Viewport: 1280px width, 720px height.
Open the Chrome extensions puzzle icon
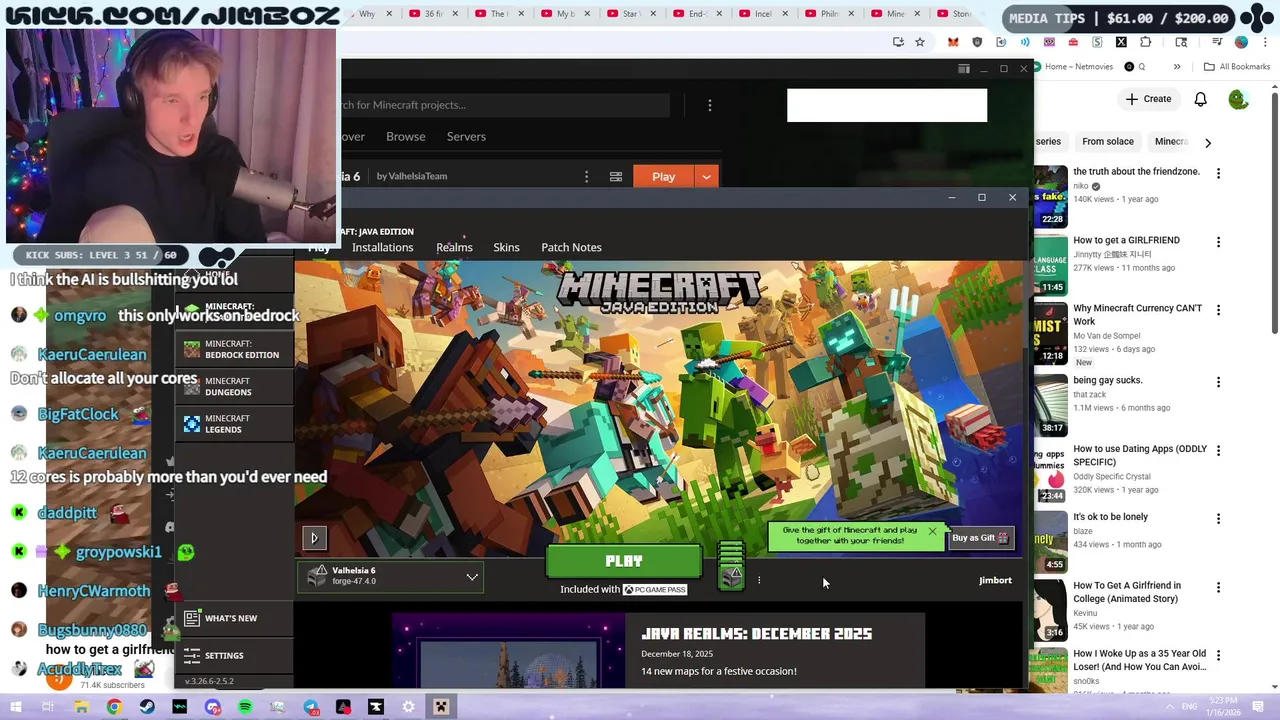pyautogui.click(x=1145, y=42)
